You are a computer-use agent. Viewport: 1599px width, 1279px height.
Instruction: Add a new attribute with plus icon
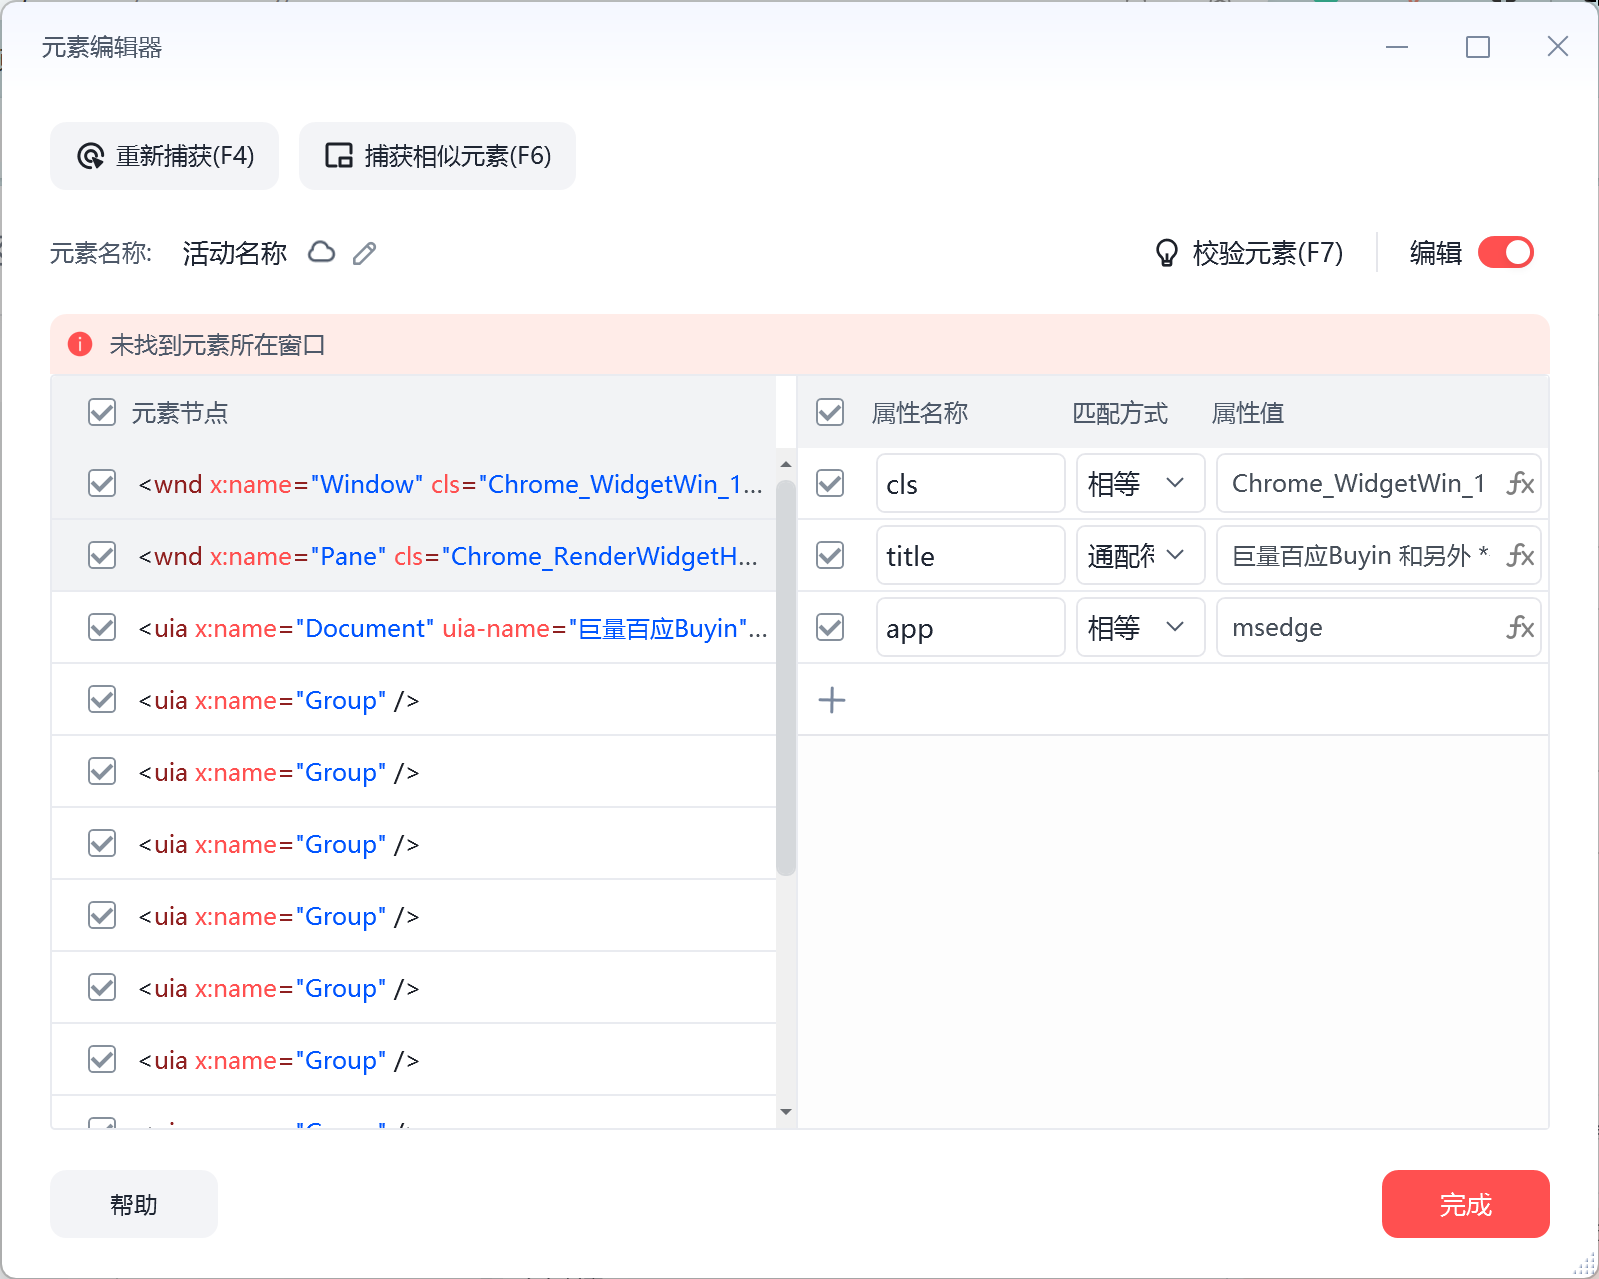(x=831, y=700)
